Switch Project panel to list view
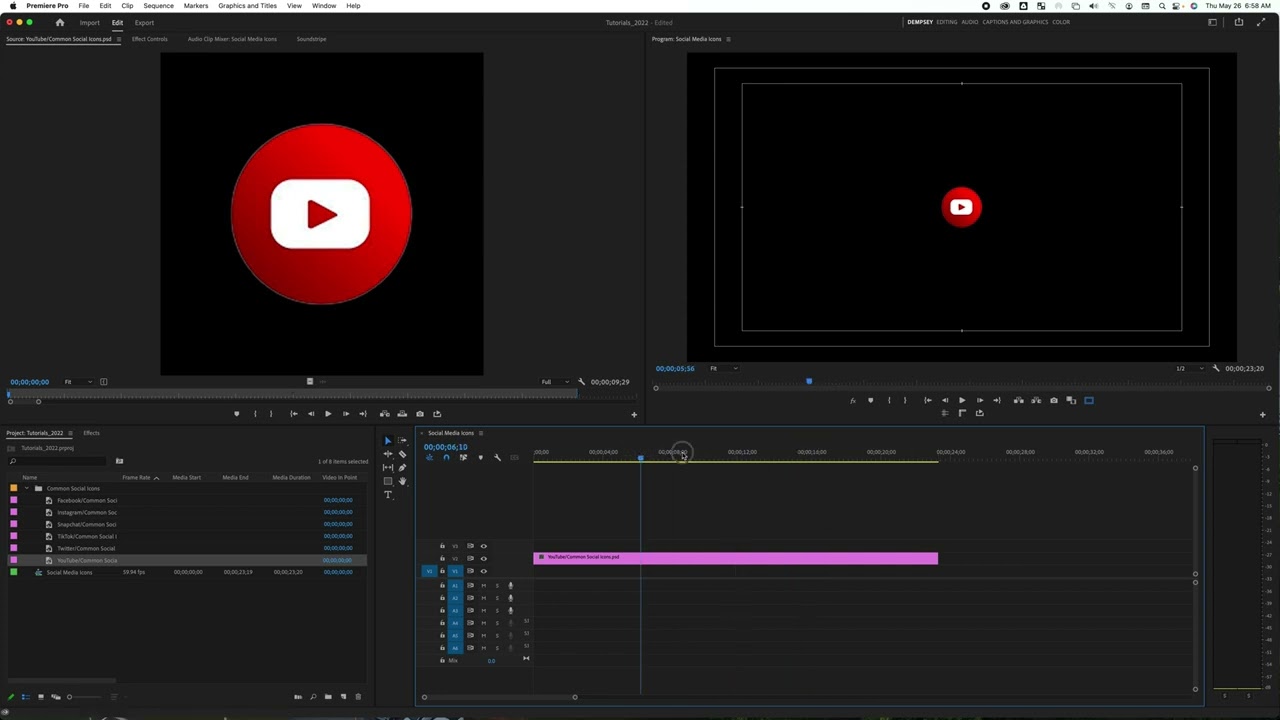The height and width of the screenshot is (720, 1280). pos(26,696)
